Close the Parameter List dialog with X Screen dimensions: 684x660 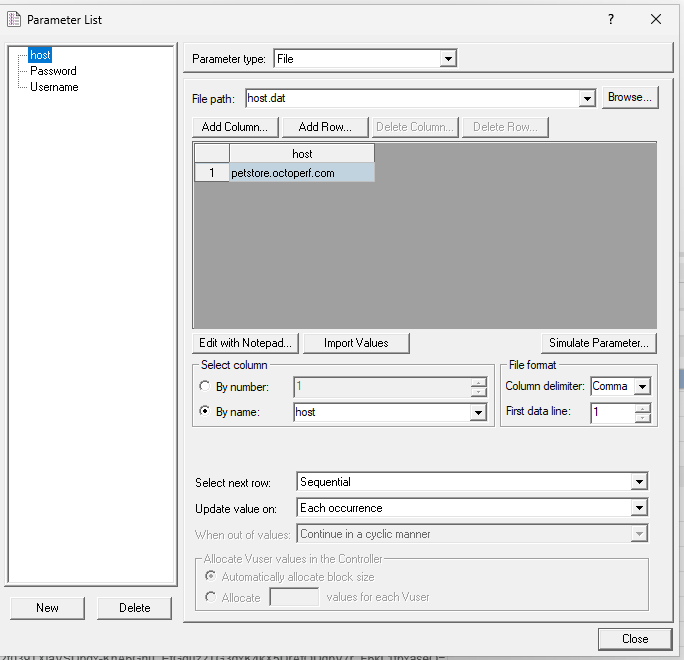tap(656, 19)
